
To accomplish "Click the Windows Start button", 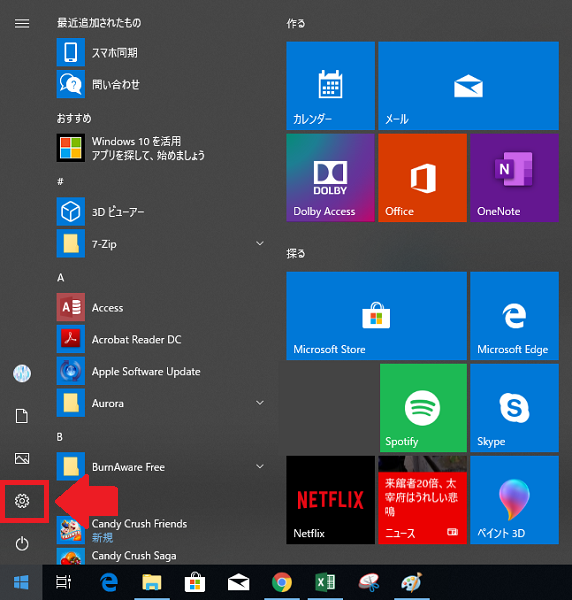I will click(21, 582).
